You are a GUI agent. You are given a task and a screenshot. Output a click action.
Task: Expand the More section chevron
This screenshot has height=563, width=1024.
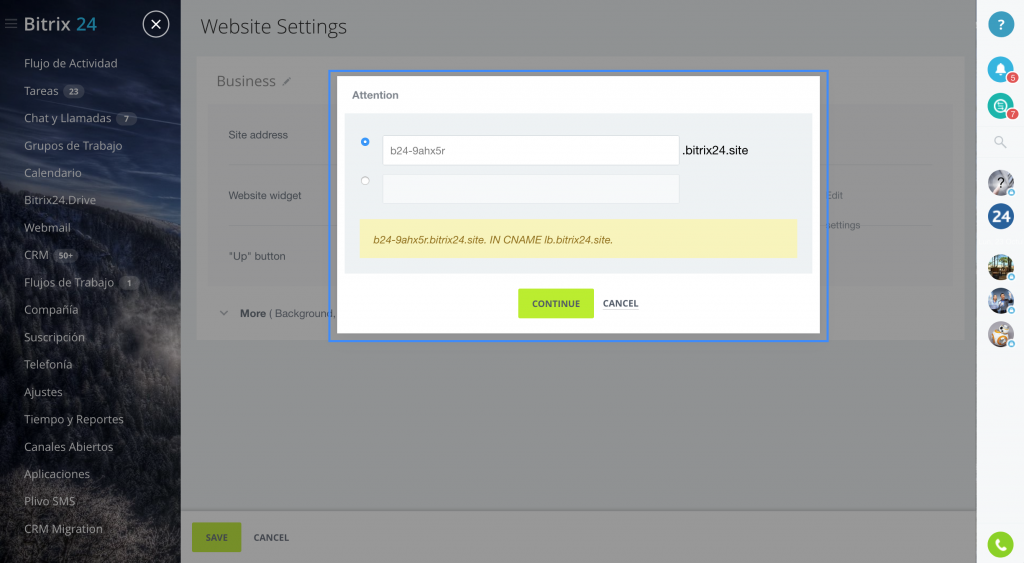pyautogui.click(x=224, y=314)
